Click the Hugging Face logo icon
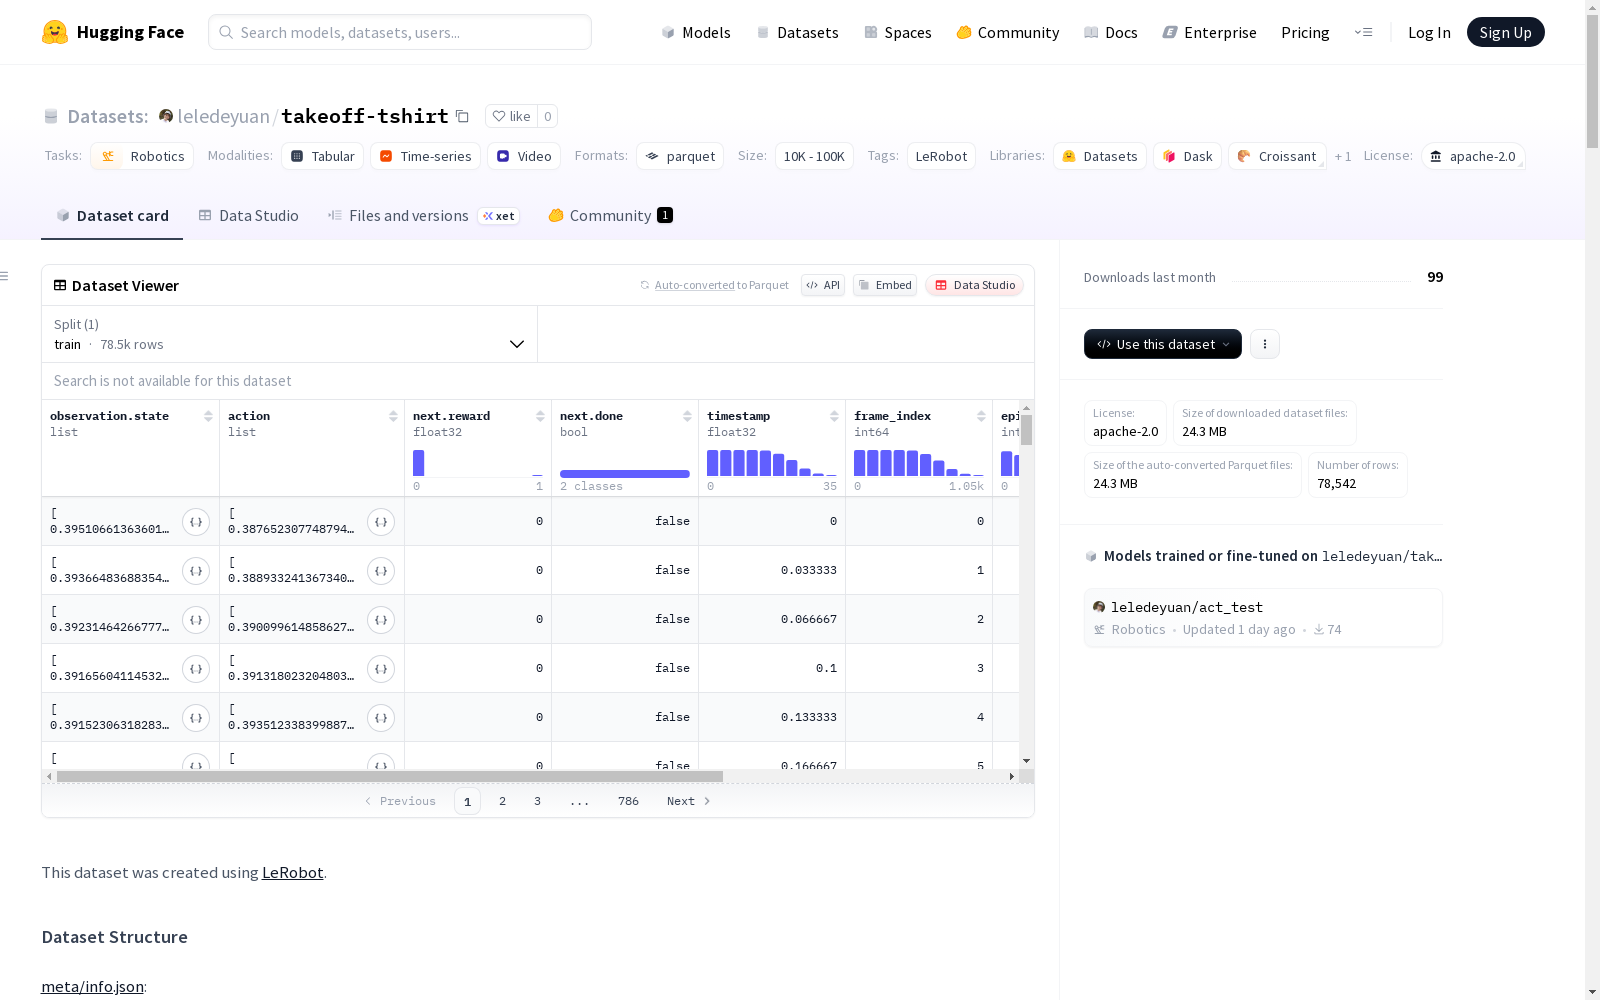Viewport: 1600px width, 1000px height. click(x=55, y=32)
